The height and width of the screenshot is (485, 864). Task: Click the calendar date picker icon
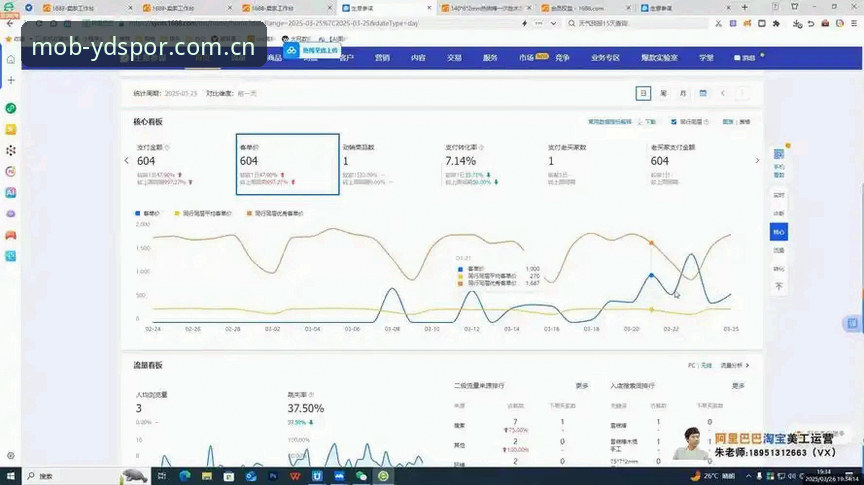703,93
